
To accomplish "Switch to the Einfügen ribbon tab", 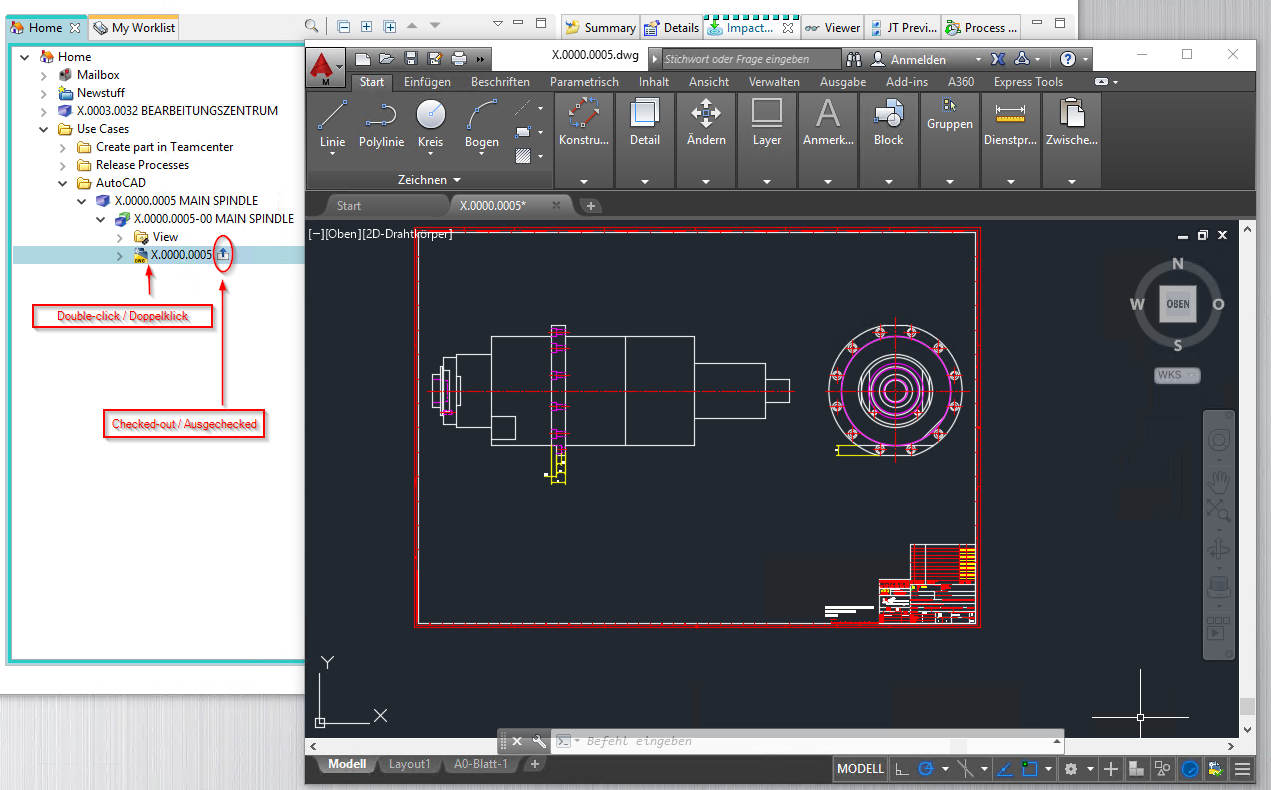I will point(427,82).
